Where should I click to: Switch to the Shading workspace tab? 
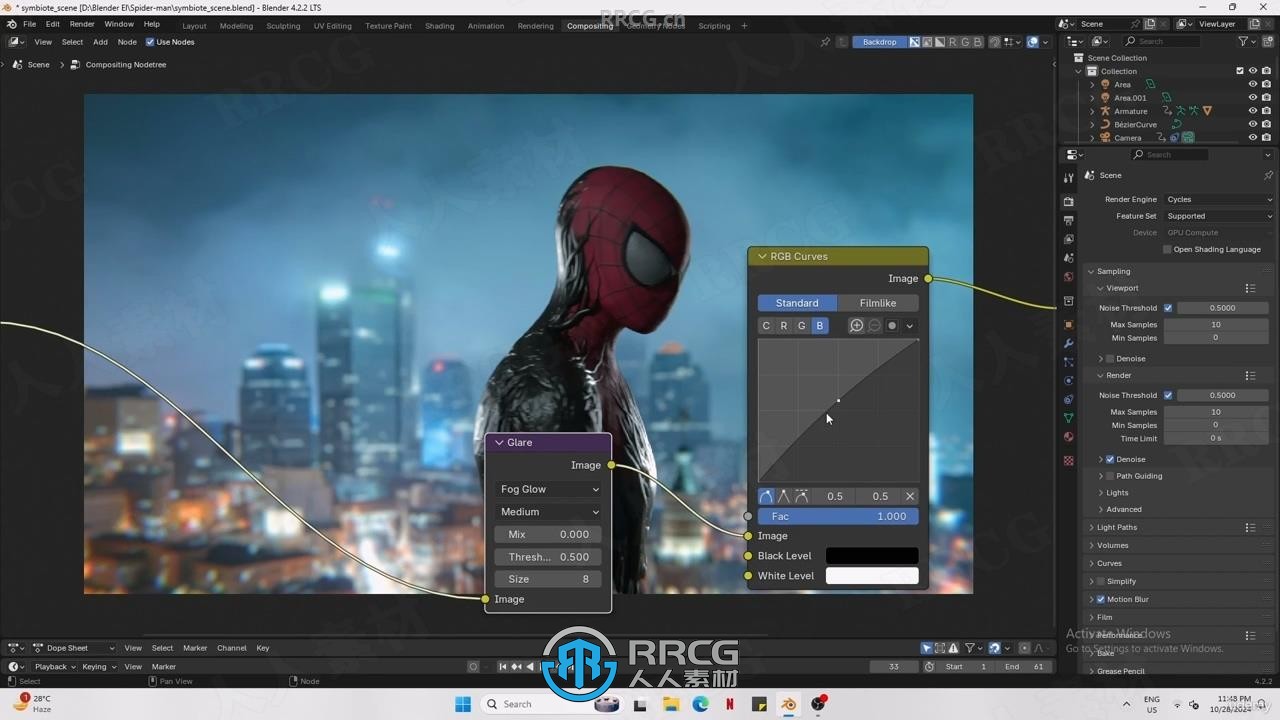tap(439, 26)
